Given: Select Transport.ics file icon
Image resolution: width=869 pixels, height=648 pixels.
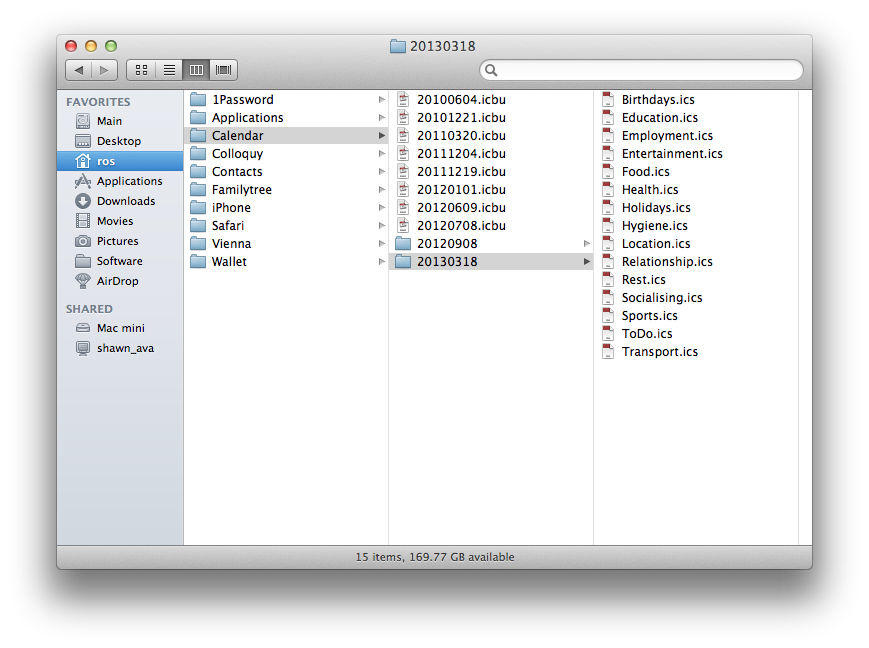Looking at the screenshot, I should click(608, 352).
